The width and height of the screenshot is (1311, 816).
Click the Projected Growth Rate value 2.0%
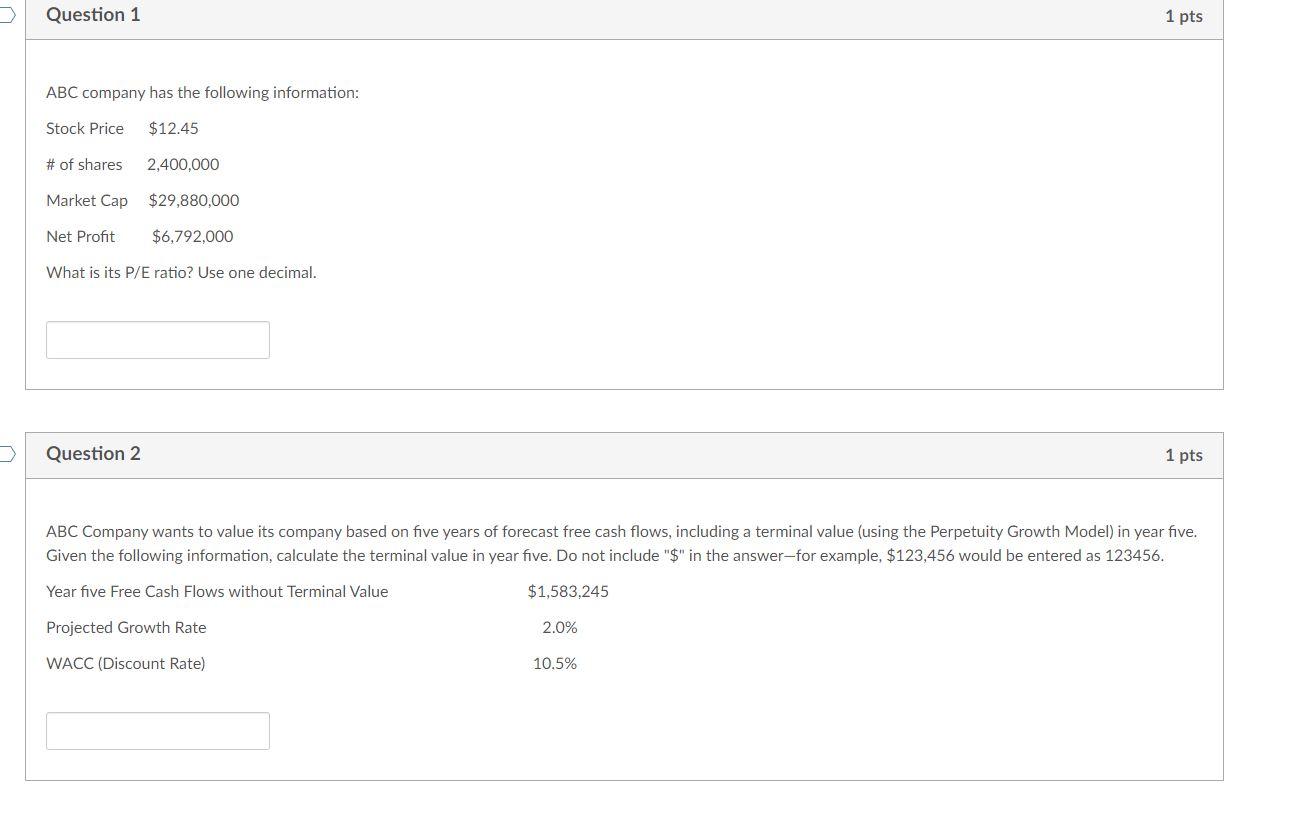pos(560,627)
